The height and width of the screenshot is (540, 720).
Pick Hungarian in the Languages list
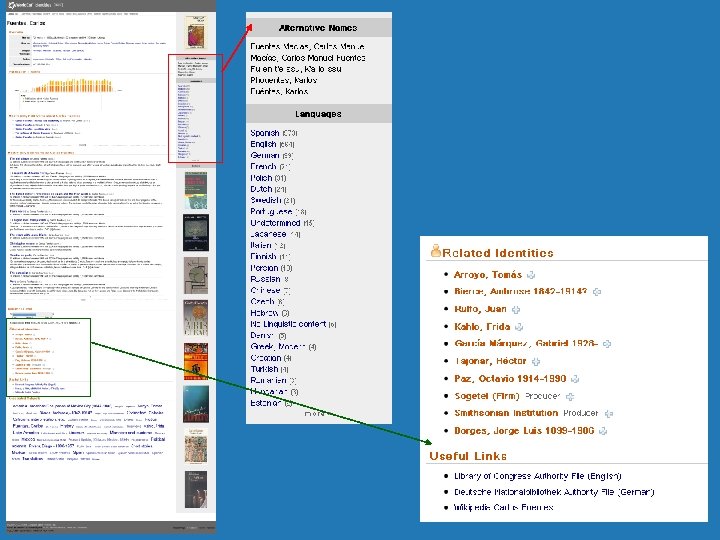pos(270,392)
